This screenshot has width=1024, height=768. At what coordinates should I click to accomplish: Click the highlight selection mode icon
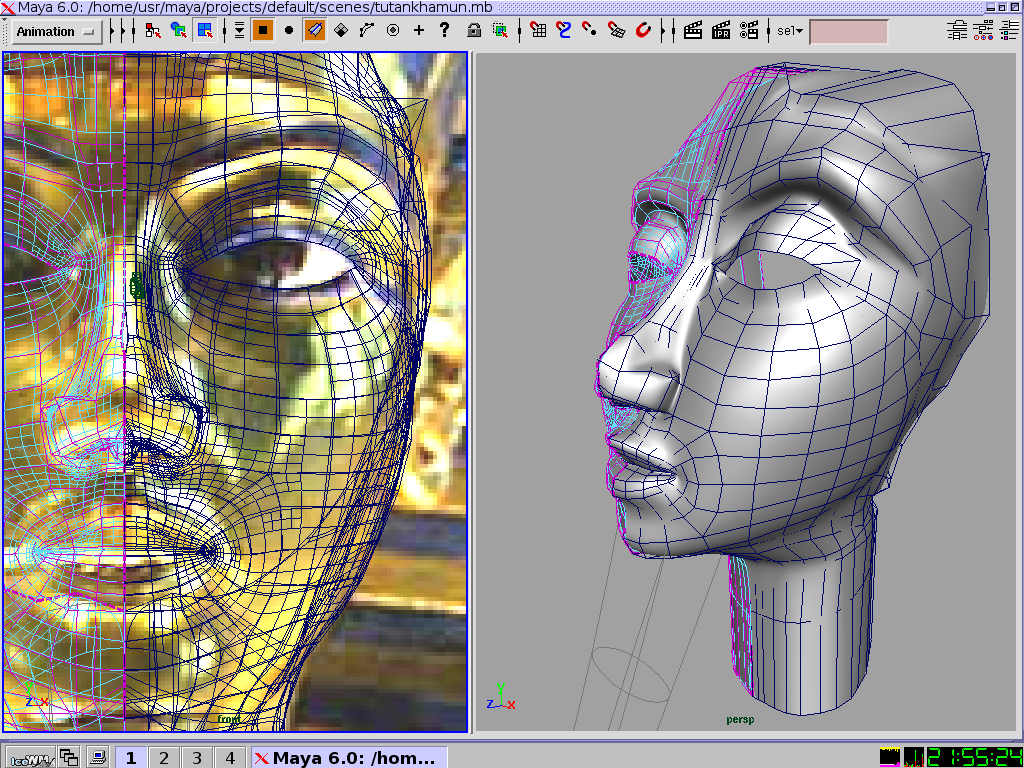500,30
